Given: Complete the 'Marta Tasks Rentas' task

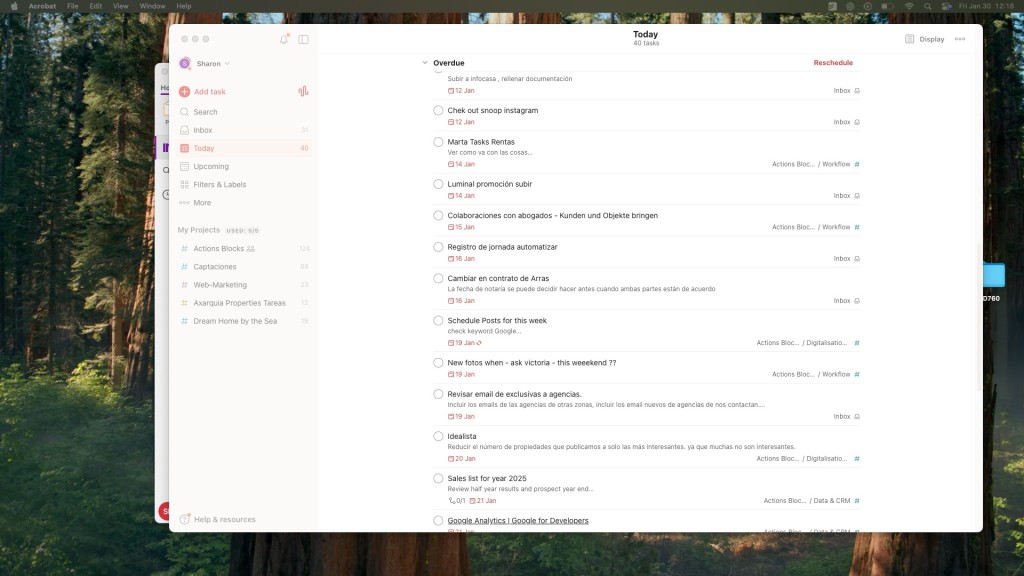Looking at the screenshot, I should (x=438, y=142).
